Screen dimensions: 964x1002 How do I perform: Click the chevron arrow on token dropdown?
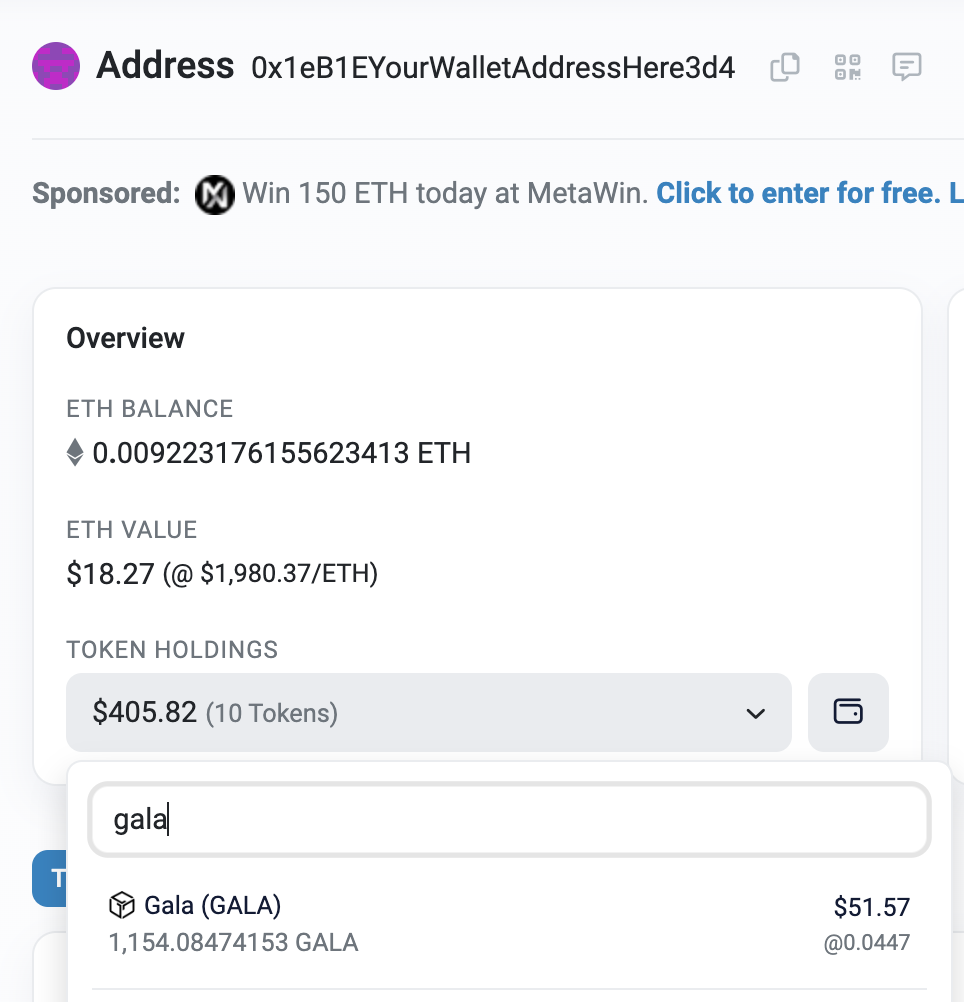756,713
